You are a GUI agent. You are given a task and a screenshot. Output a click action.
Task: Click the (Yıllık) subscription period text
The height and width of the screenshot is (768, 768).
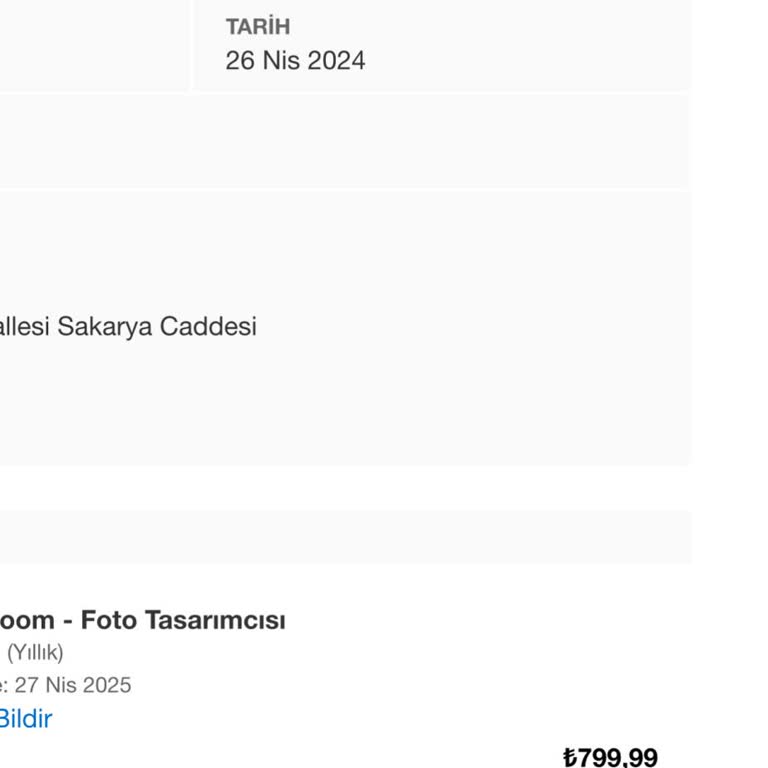[x=35, y=653]
